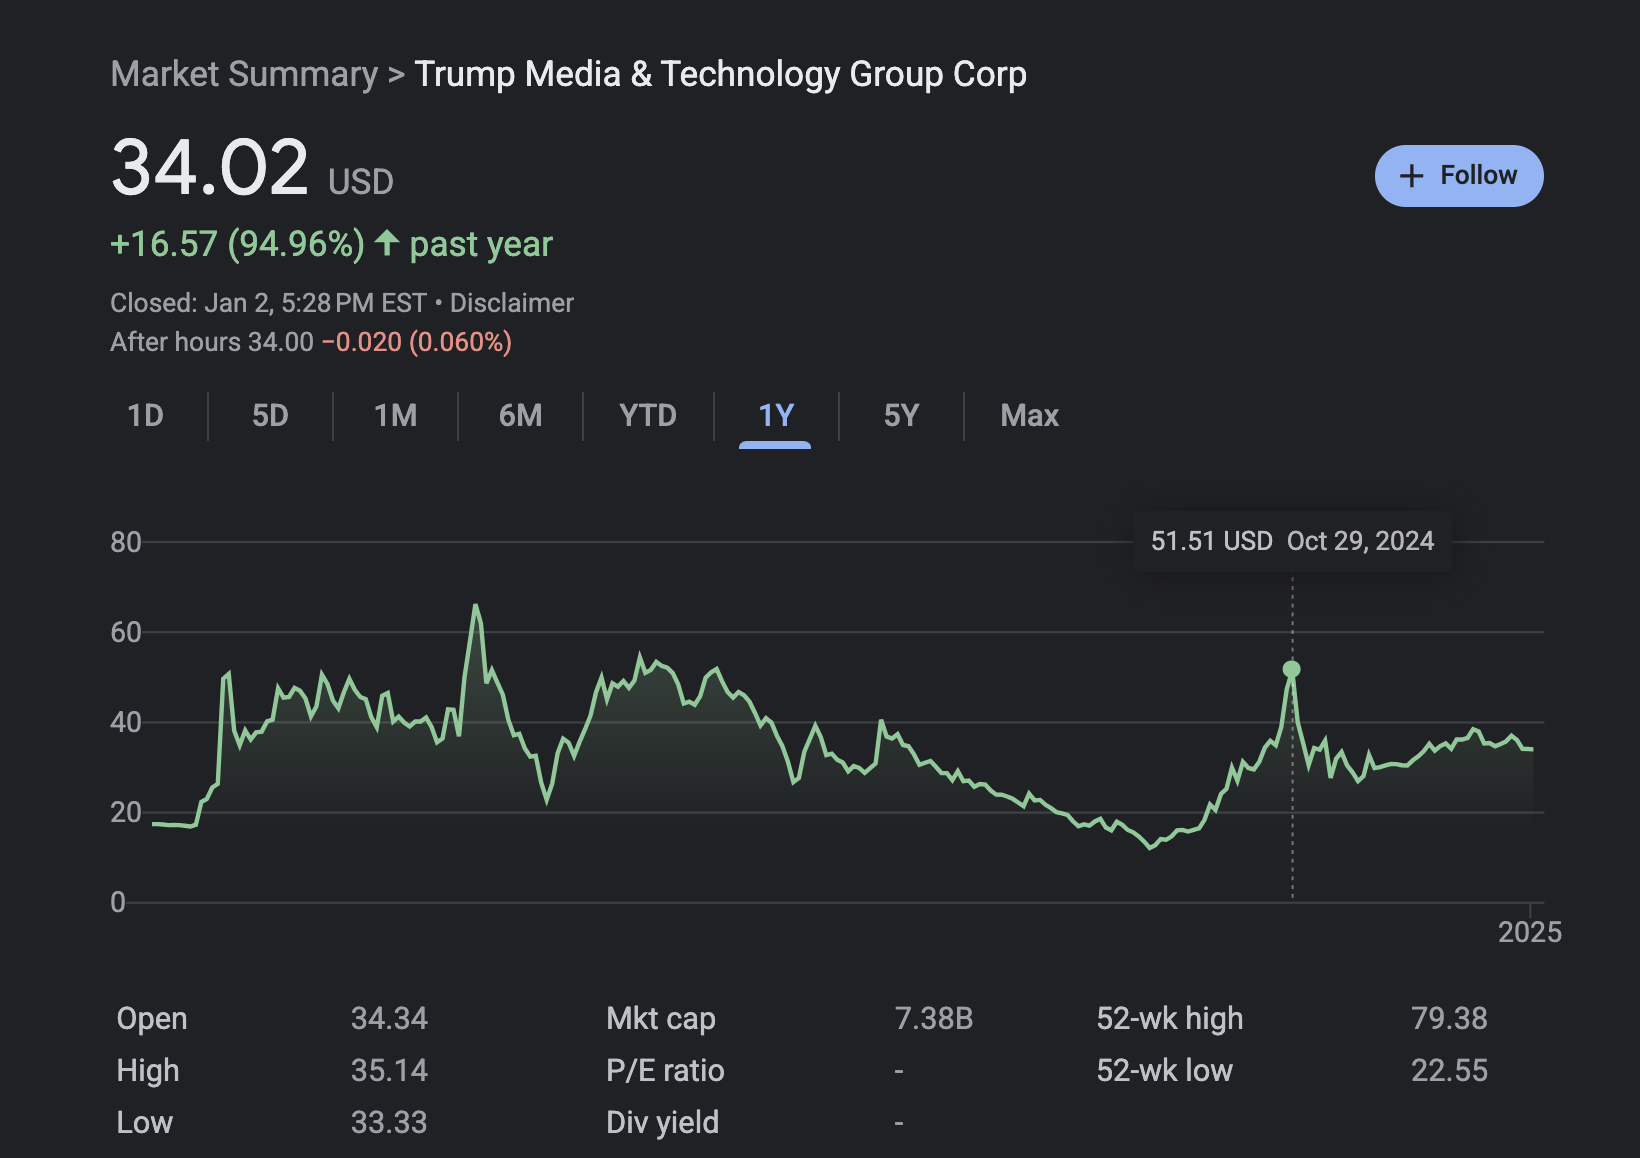1640x1158 pixels.
Task: Click the Div yield label
Action: point(662,1122)
